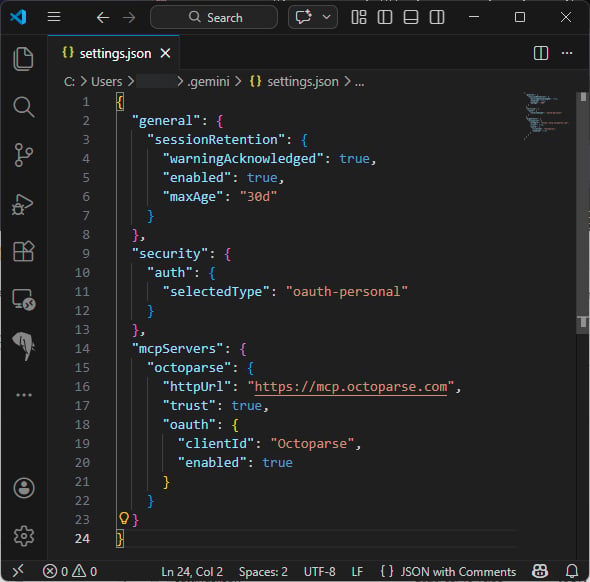Viewport: 590px width, 582px height.
Task: Open editor More Actions ellipsis
Action: (x=567, y=53)
